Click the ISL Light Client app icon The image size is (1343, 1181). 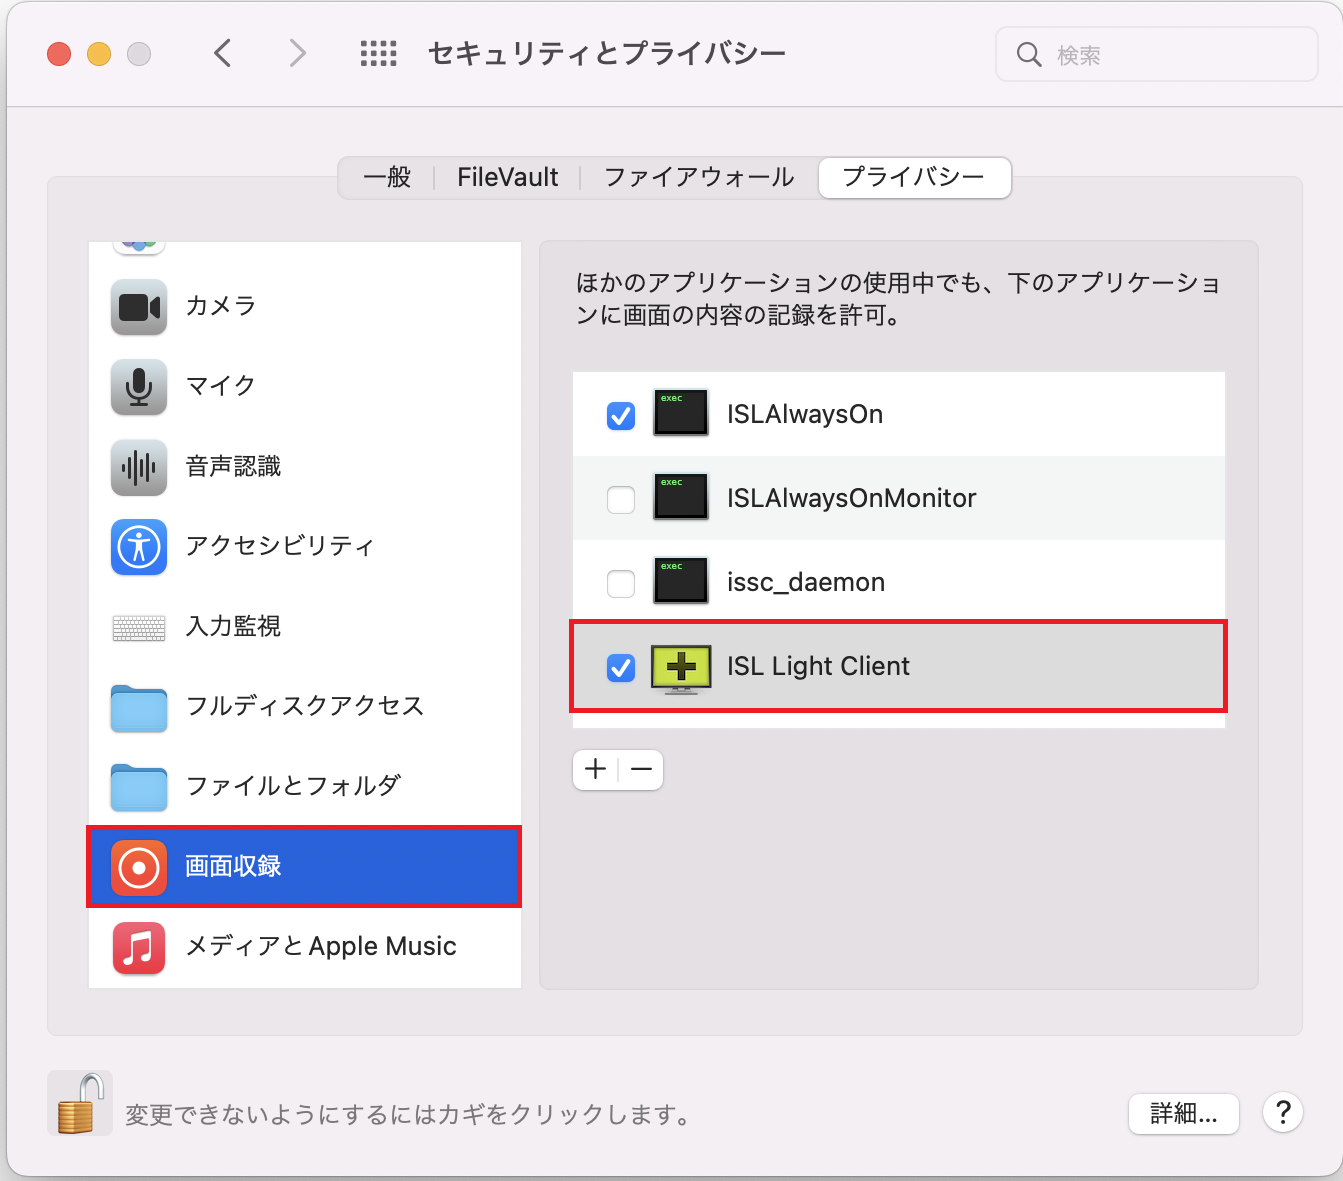tap(681, 668)
